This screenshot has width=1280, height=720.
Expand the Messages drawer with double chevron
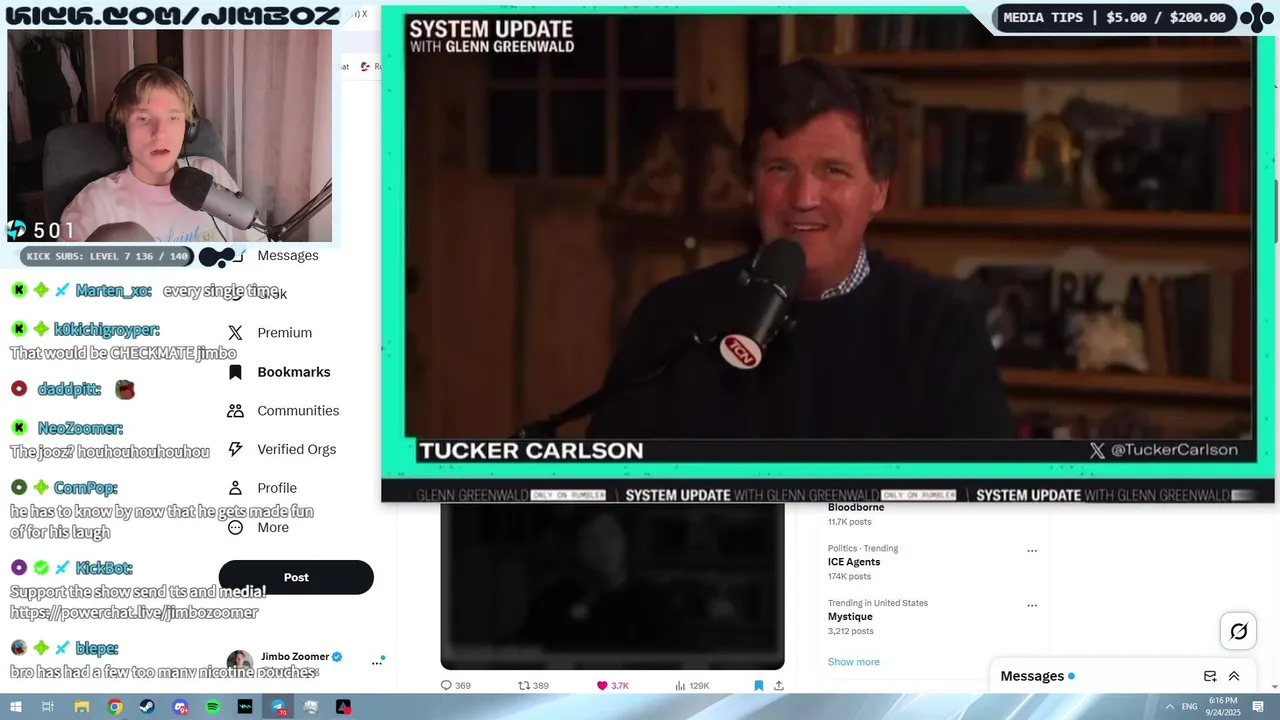1234,676
